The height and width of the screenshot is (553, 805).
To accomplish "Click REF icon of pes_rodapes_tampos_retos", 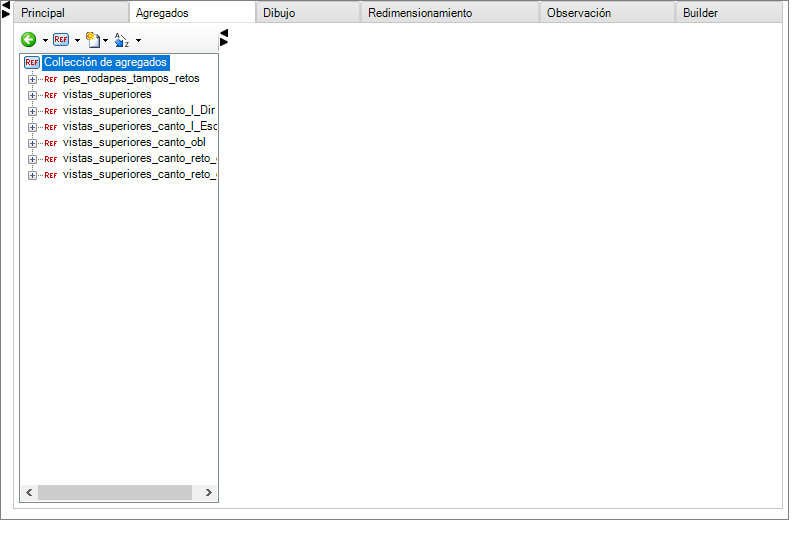I will 50,79.
